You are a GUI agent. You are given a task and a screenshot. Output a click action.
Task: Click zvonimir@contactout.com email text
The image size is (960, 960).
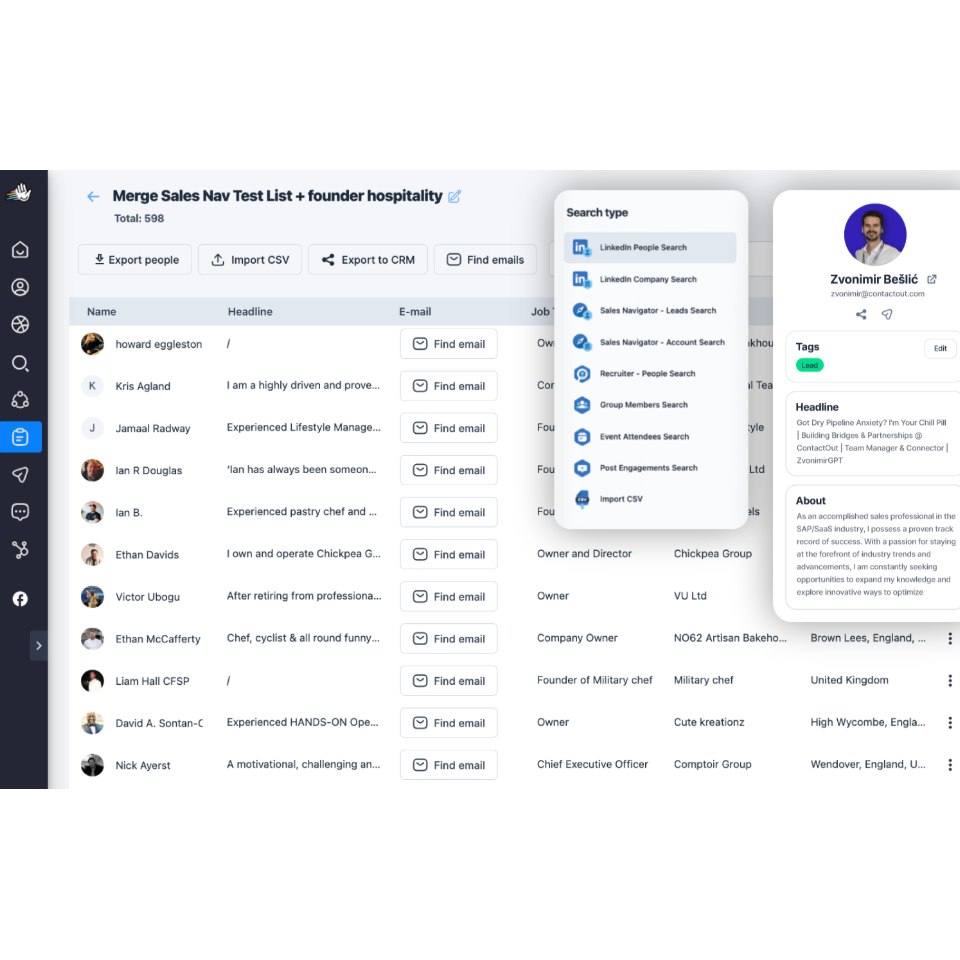(877, 294)
